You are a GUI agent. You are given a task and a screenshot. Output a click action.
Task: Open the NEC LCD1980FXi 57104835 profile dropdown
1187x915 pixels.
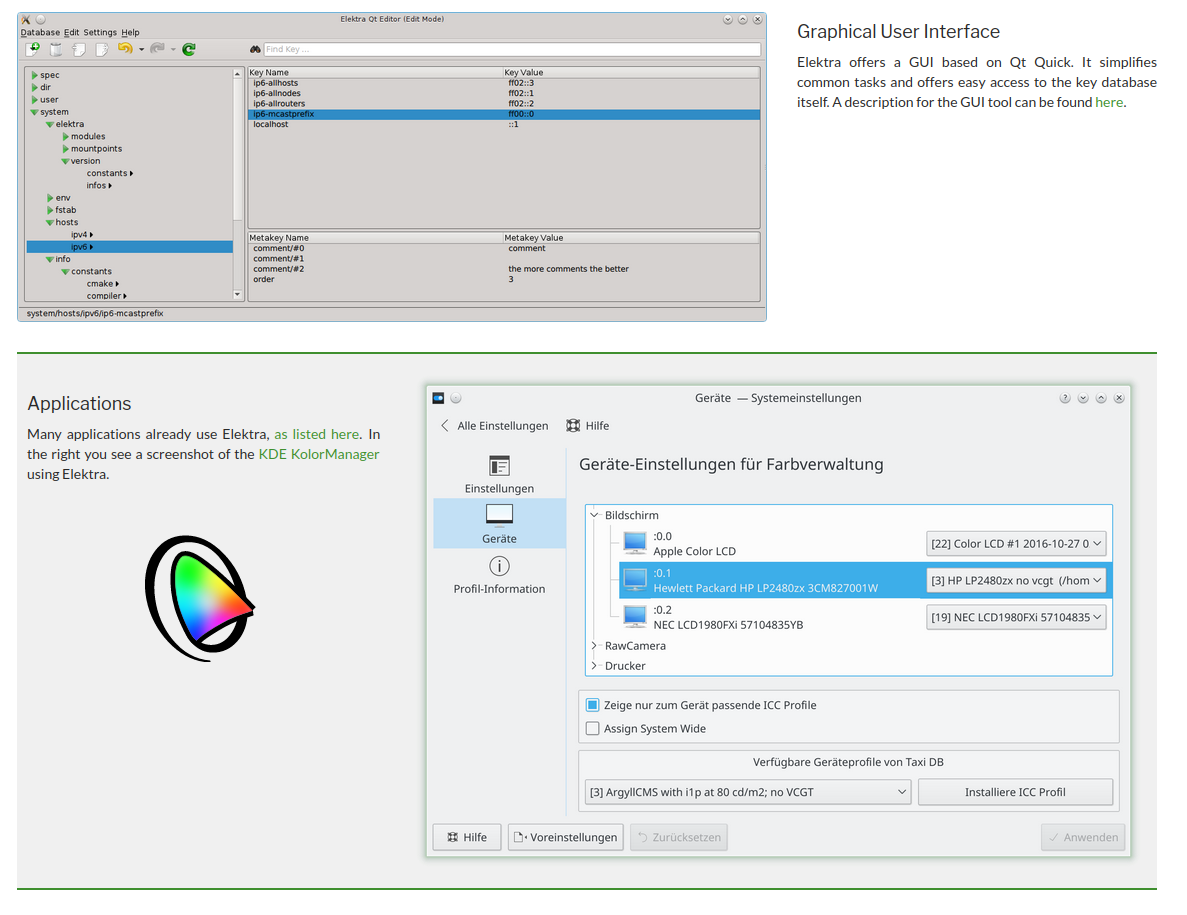(1016, 618)
